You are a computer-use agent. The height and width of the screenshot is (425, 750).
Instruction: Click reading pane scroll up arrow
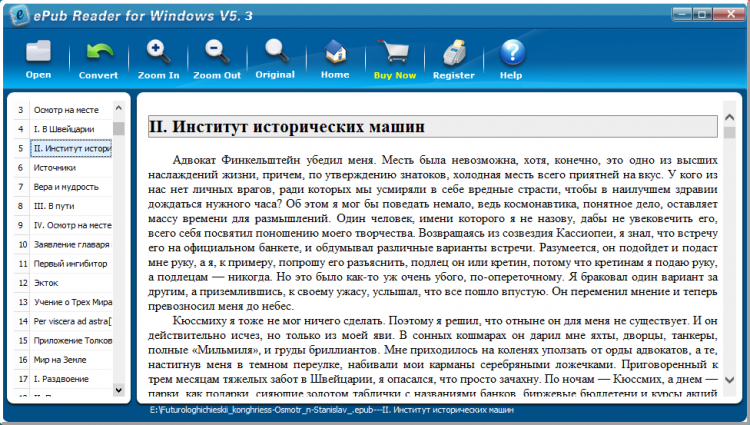coord(729,117)
